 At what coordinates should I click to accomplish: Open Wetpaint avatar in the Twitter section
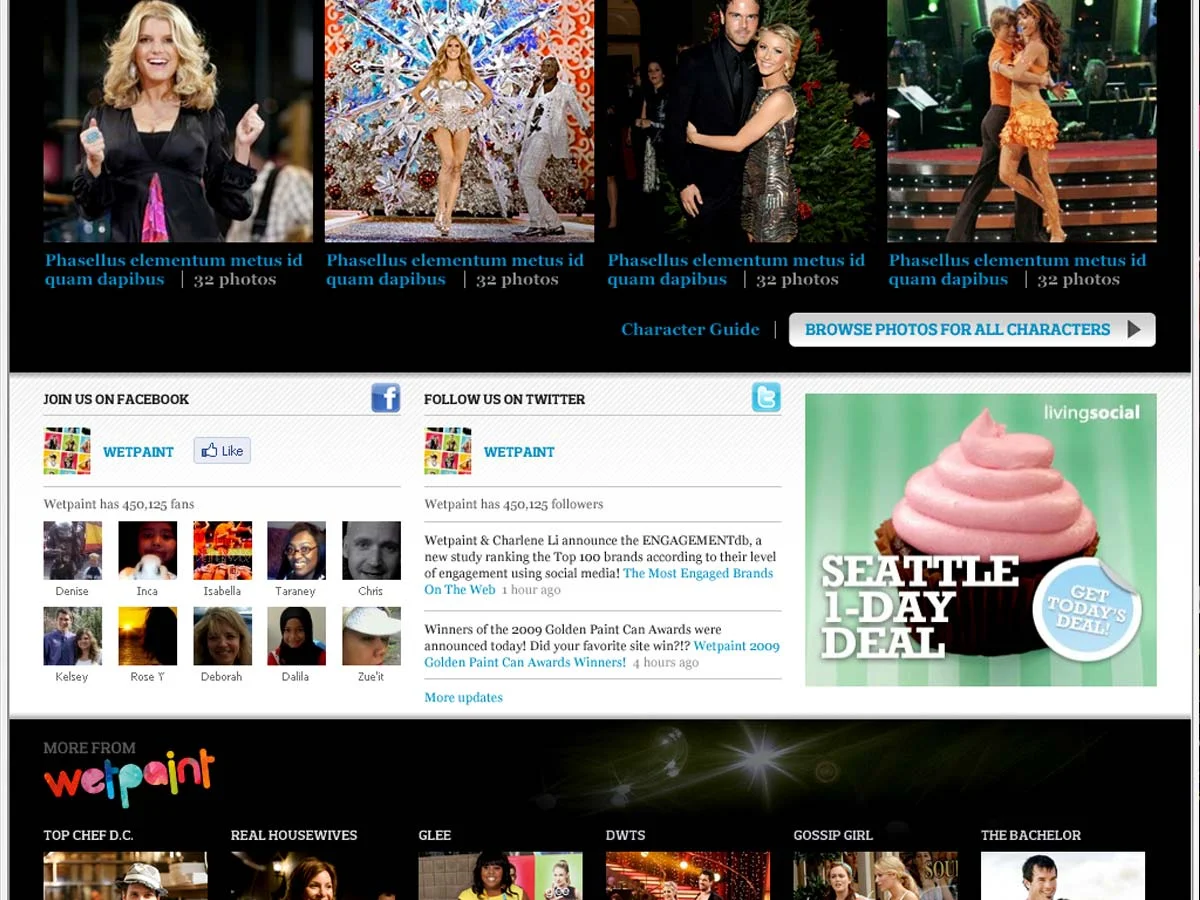point(448,451)
